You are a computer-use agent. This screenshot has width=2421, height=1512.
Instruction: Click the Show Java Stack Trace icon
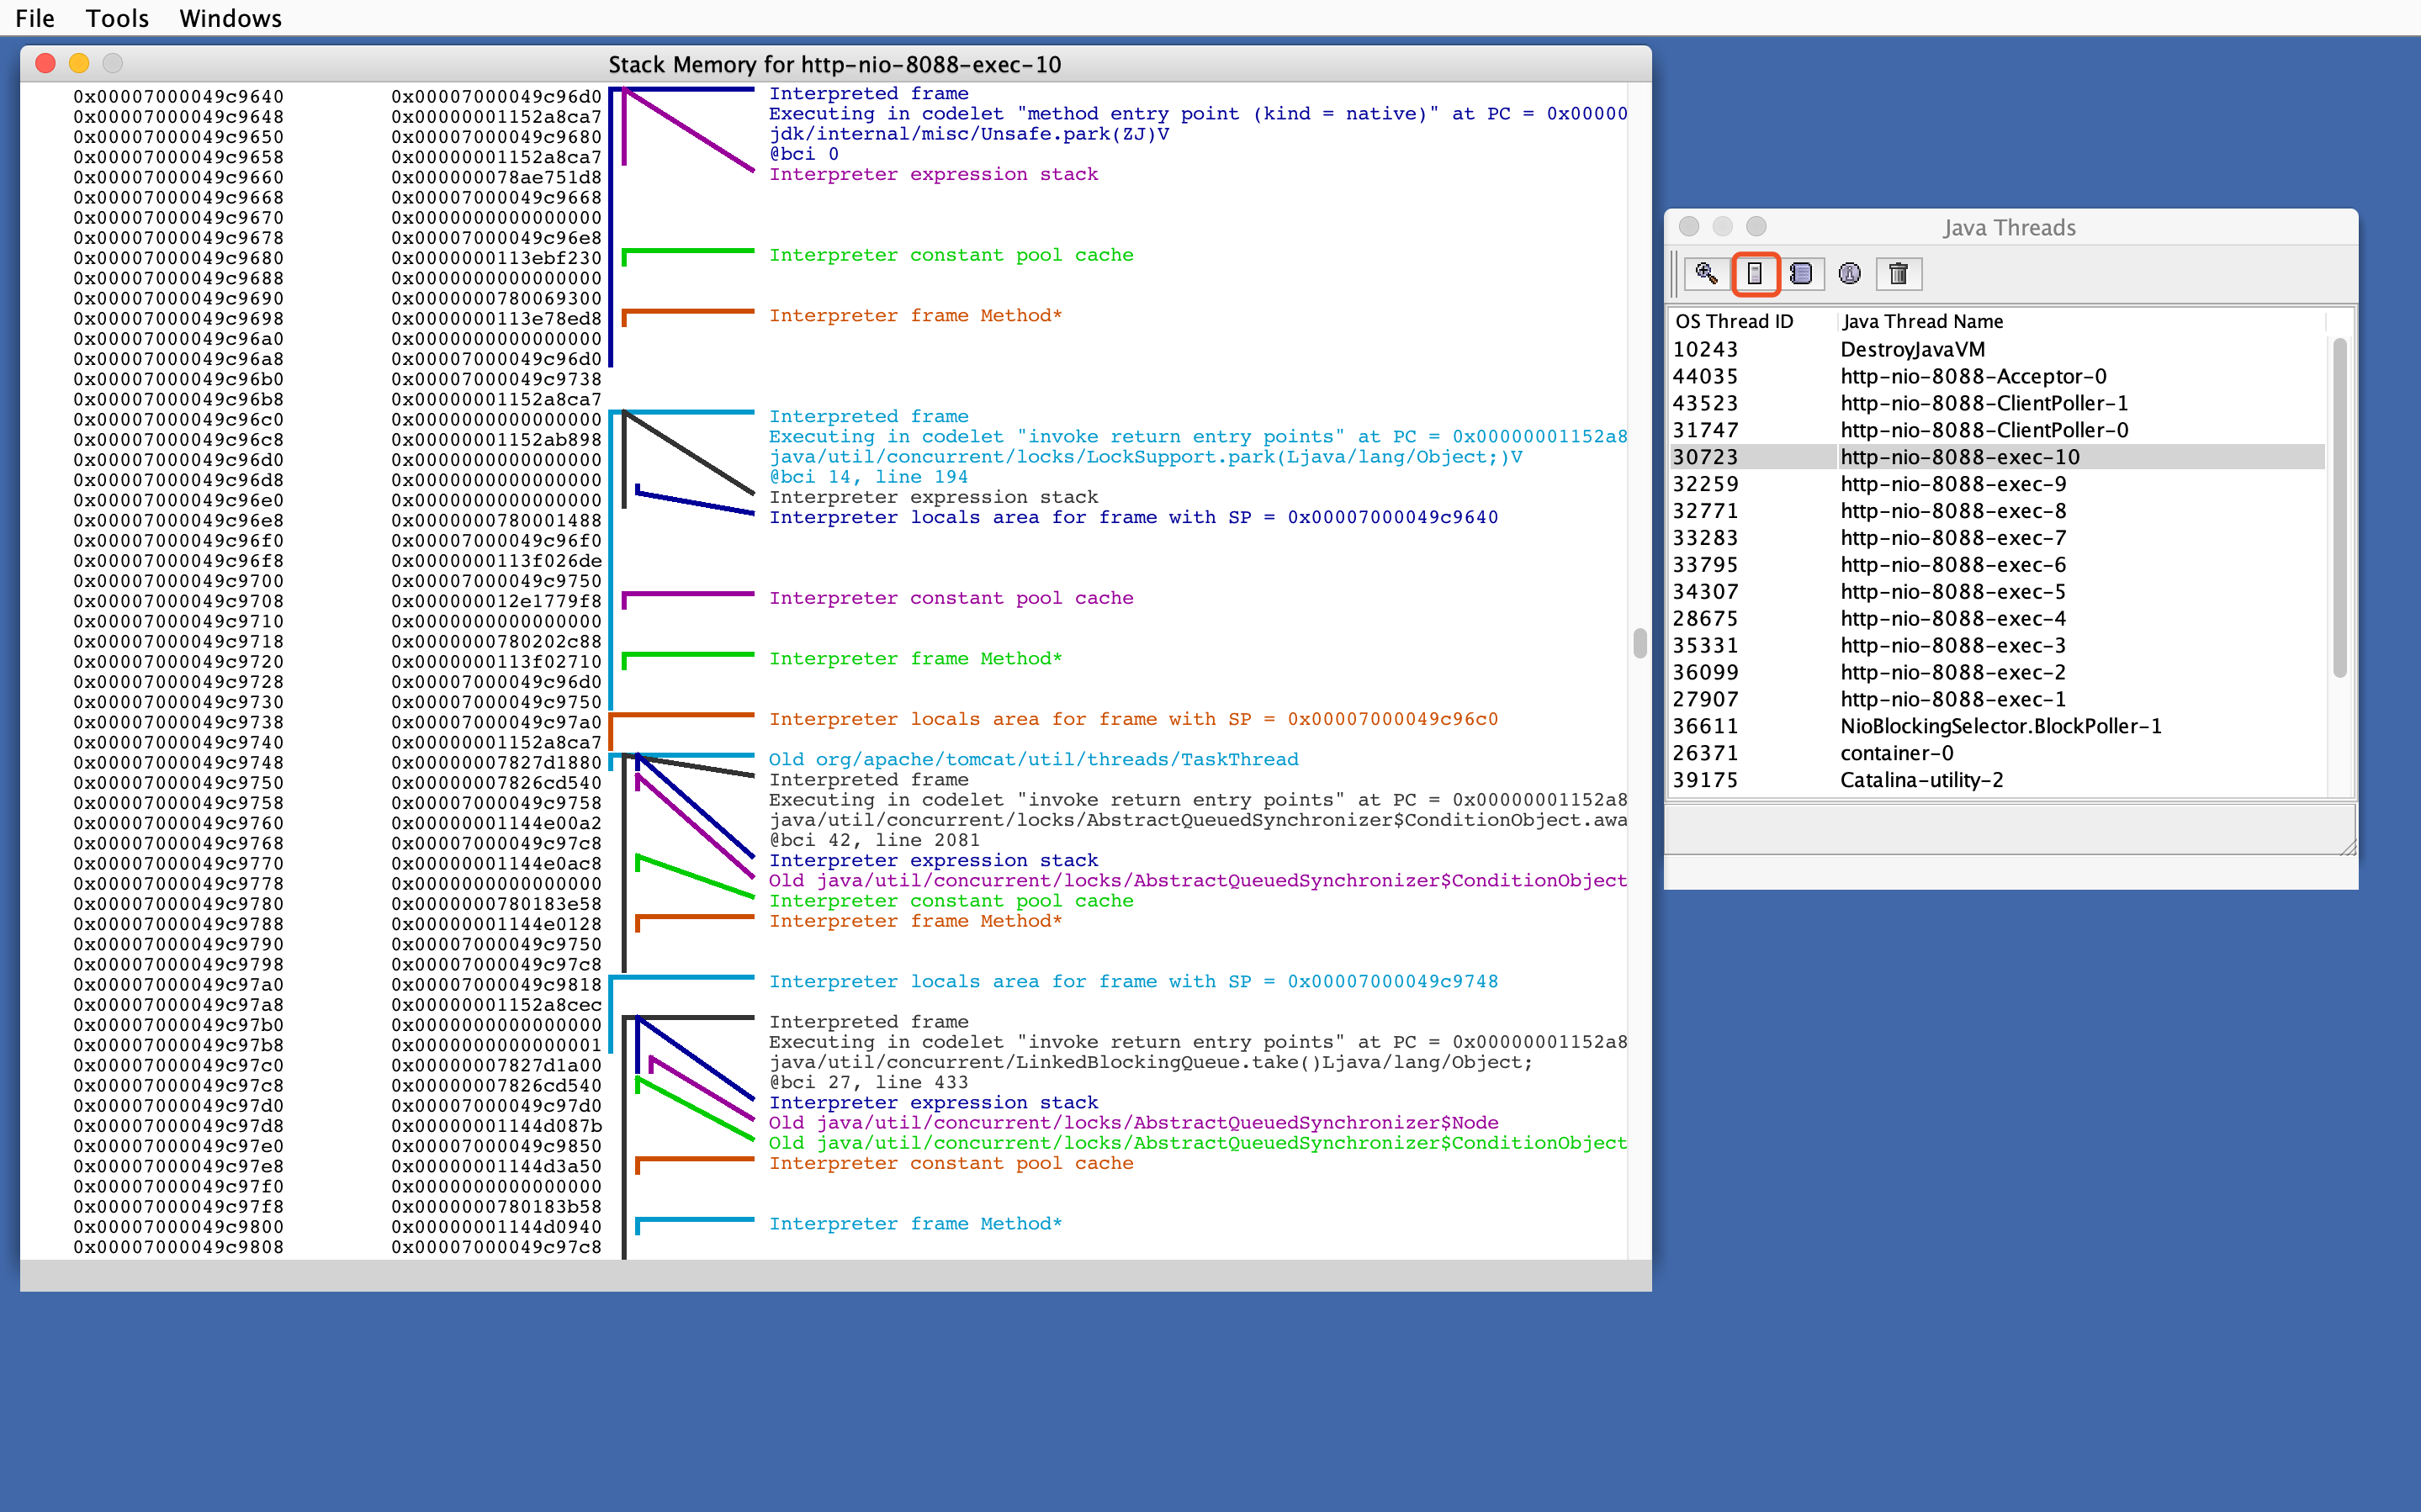pyautogui.click(x=1802, y=273)
